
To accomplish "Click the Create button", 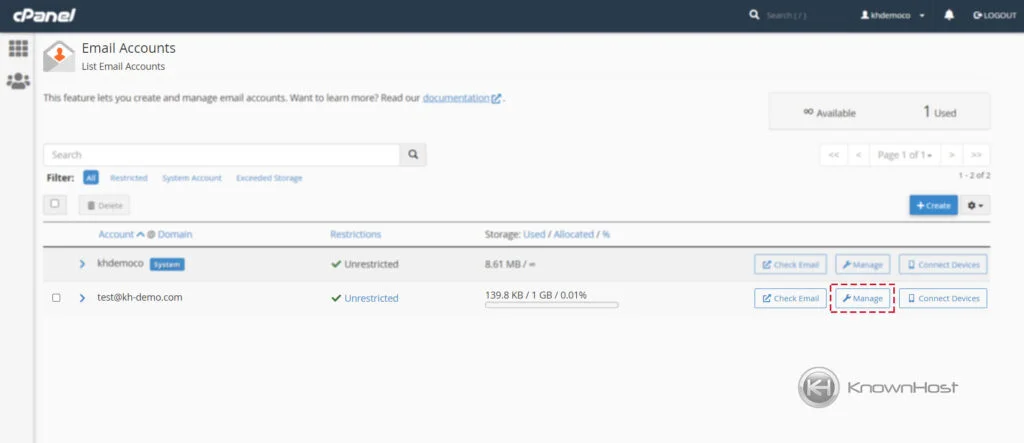I will pos(933,205).
